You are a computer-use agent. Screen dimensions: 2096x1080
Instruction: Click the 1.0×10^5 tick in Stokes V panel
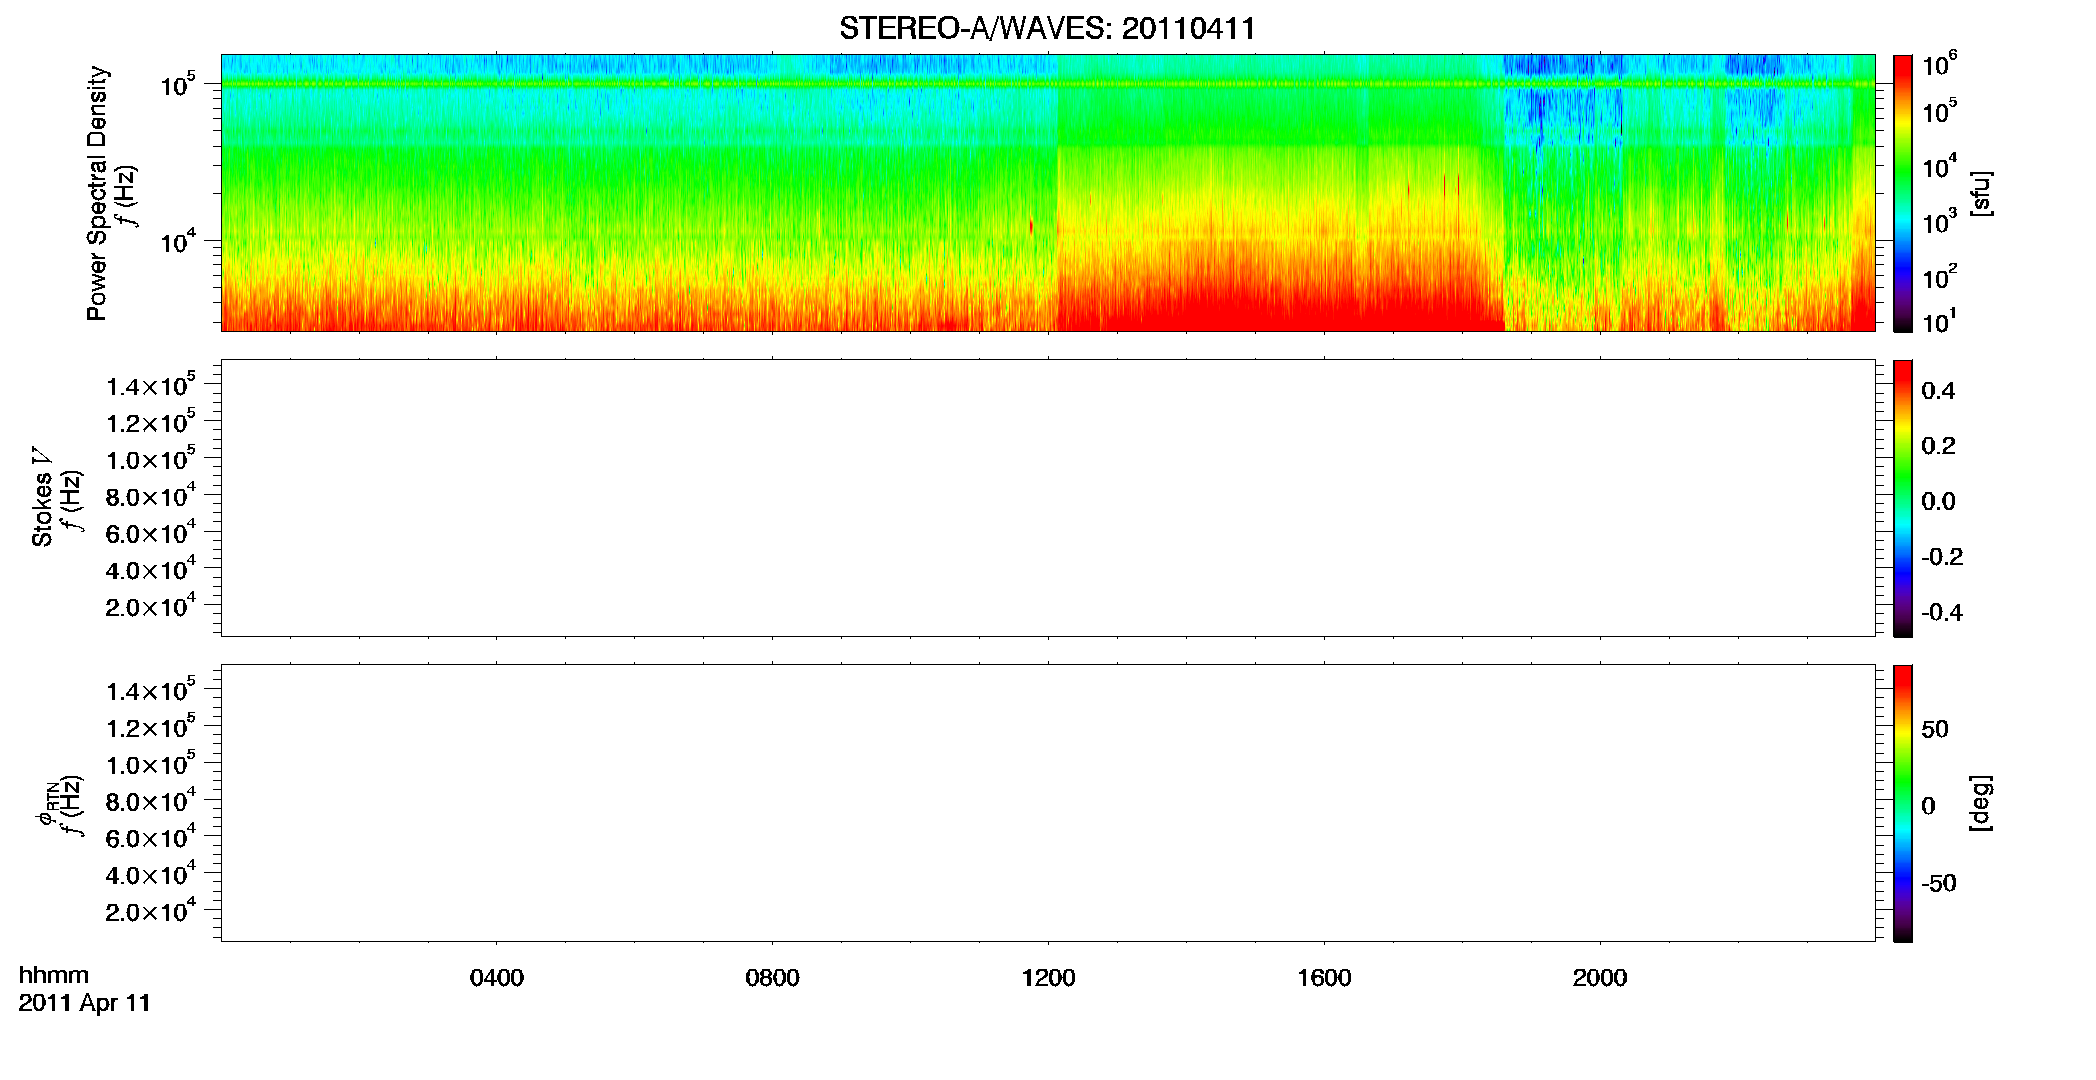point(151,458)
